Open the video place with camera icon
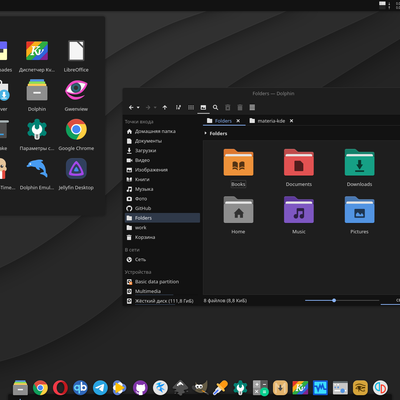The image size is (400, 400). pos(162,160)
